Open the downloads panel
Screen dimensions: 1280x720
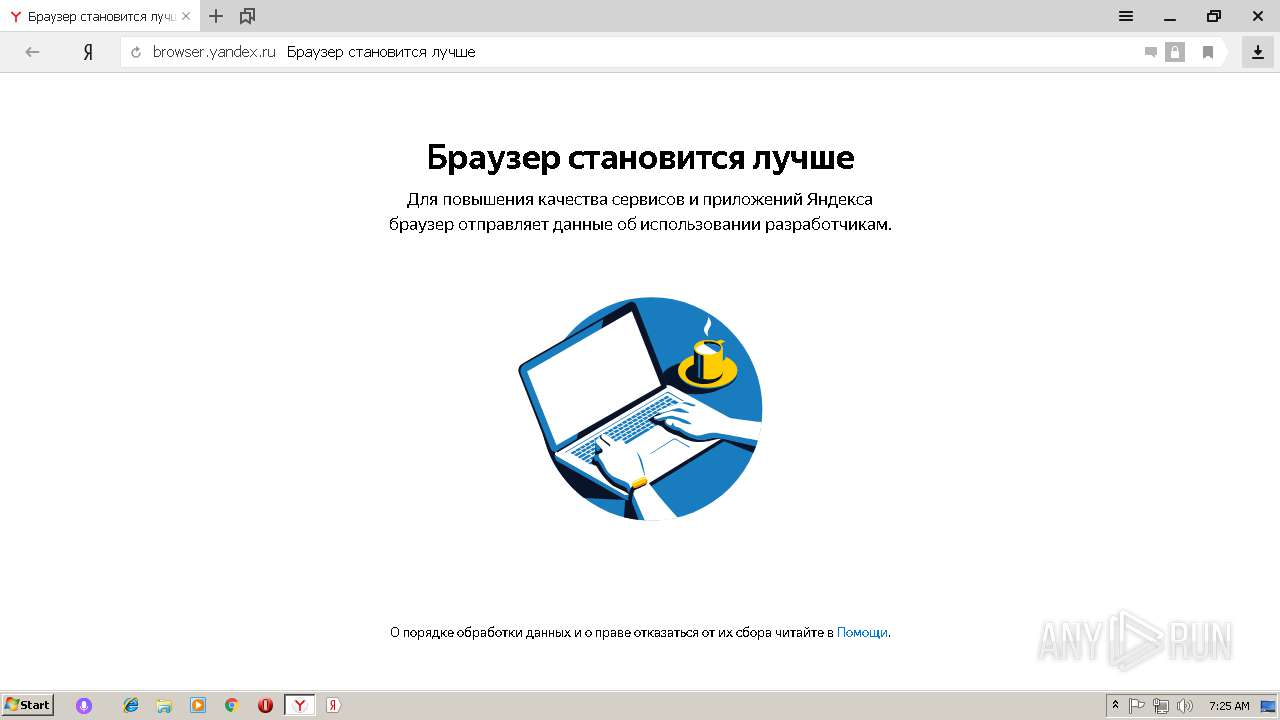pyautogui.click(x=1258, y=52)
